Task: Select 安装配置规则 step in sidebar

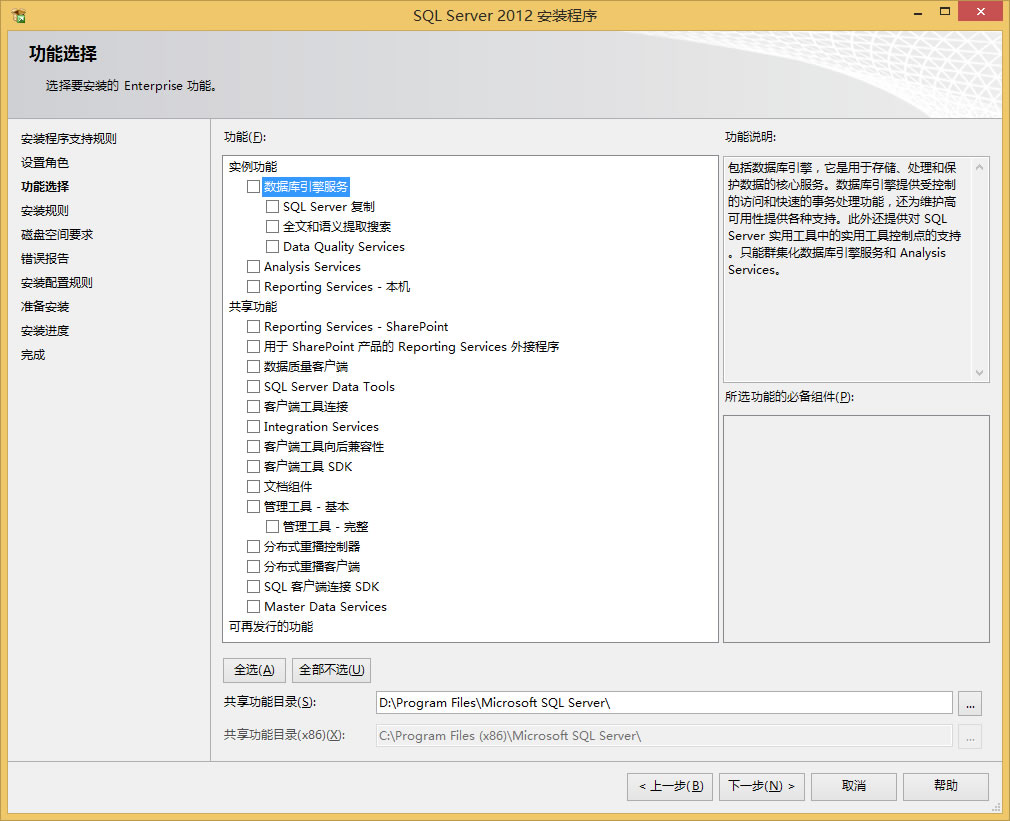Action: click(x=57, y=283)
